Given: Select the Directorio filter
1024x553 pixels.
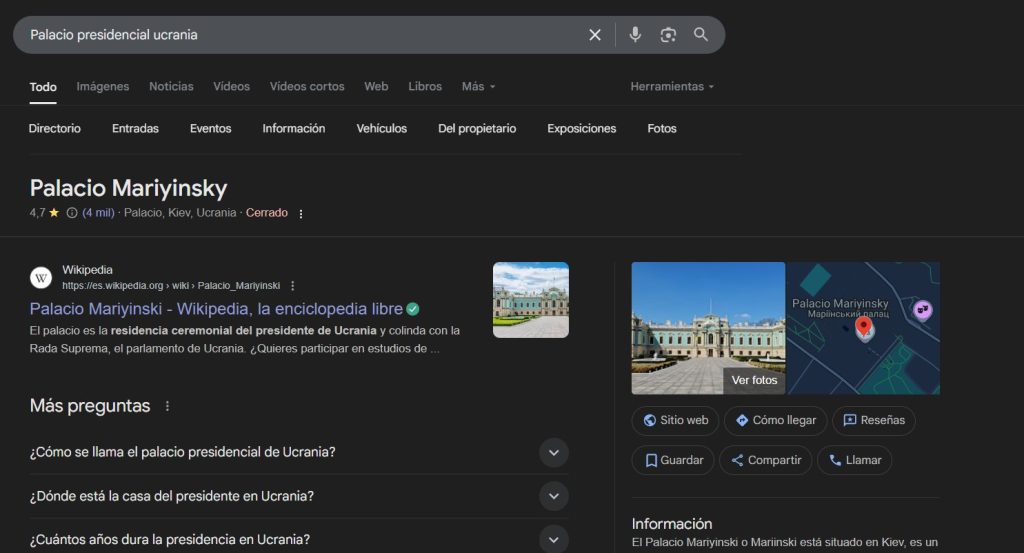Looking at the screenshot, I should coord(55,129).
